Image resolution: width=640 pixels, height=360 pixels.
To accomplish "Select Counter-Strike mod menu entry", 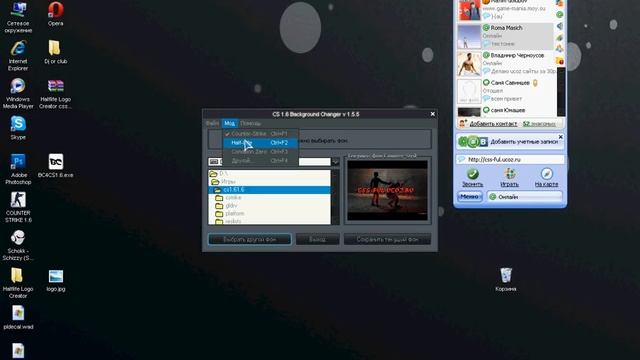I will pos(260,133).
